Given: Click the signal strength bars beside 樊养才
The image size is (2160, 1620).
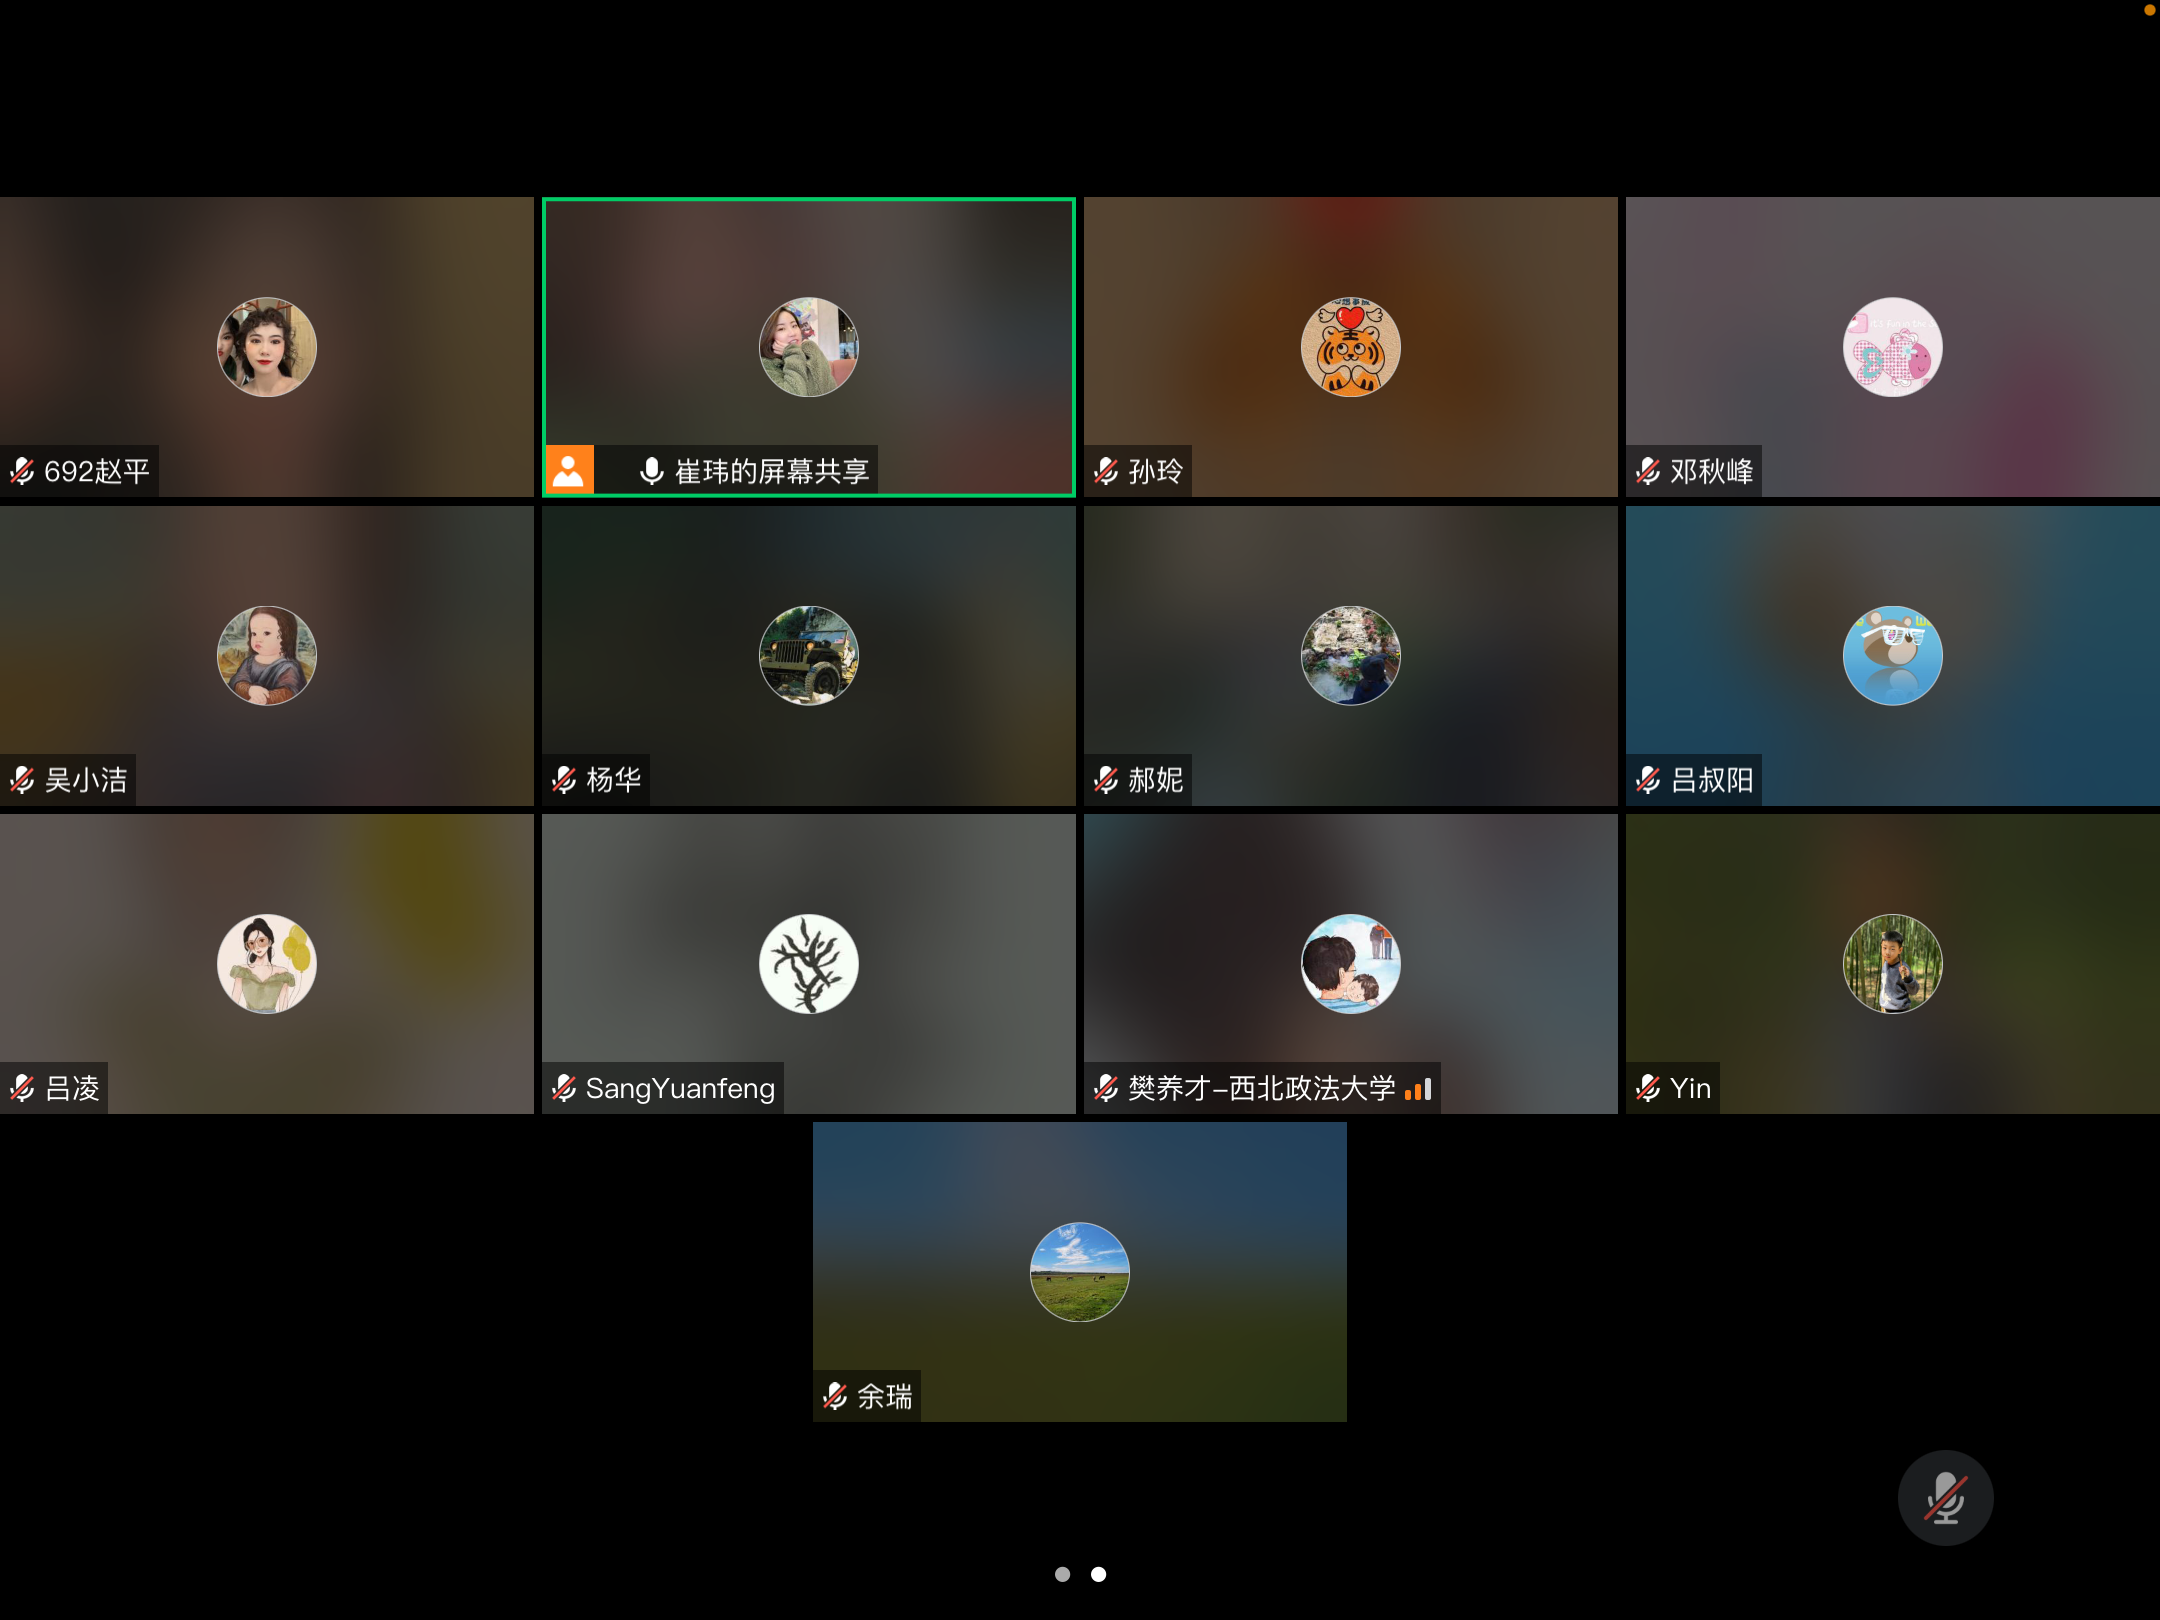Looking at the screenshot, I should (x=1418, y=1088).
